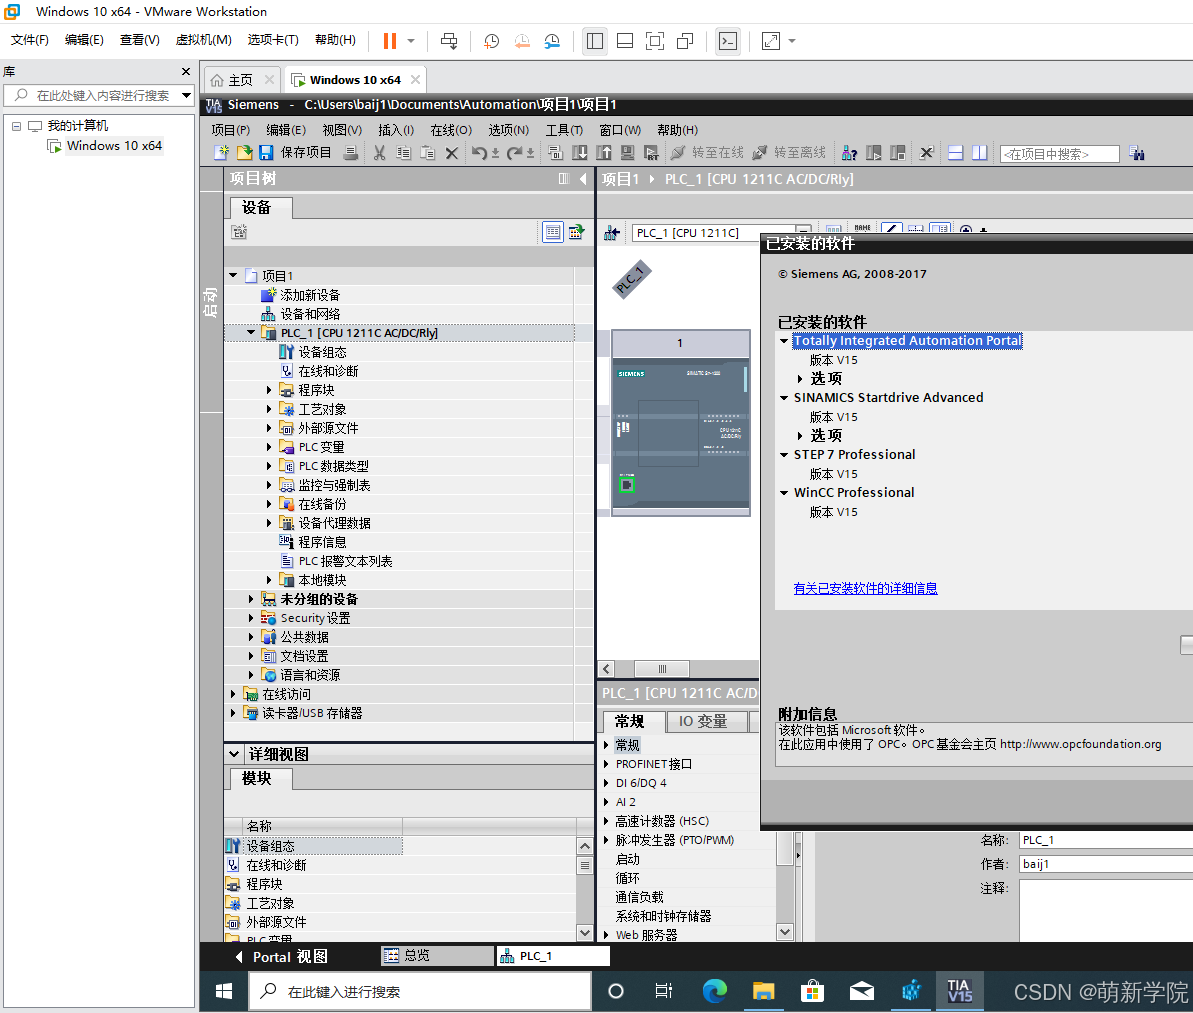1193x1013 pixels.
Task: Select PROFINET接口 property item
Action: (654, 764)
